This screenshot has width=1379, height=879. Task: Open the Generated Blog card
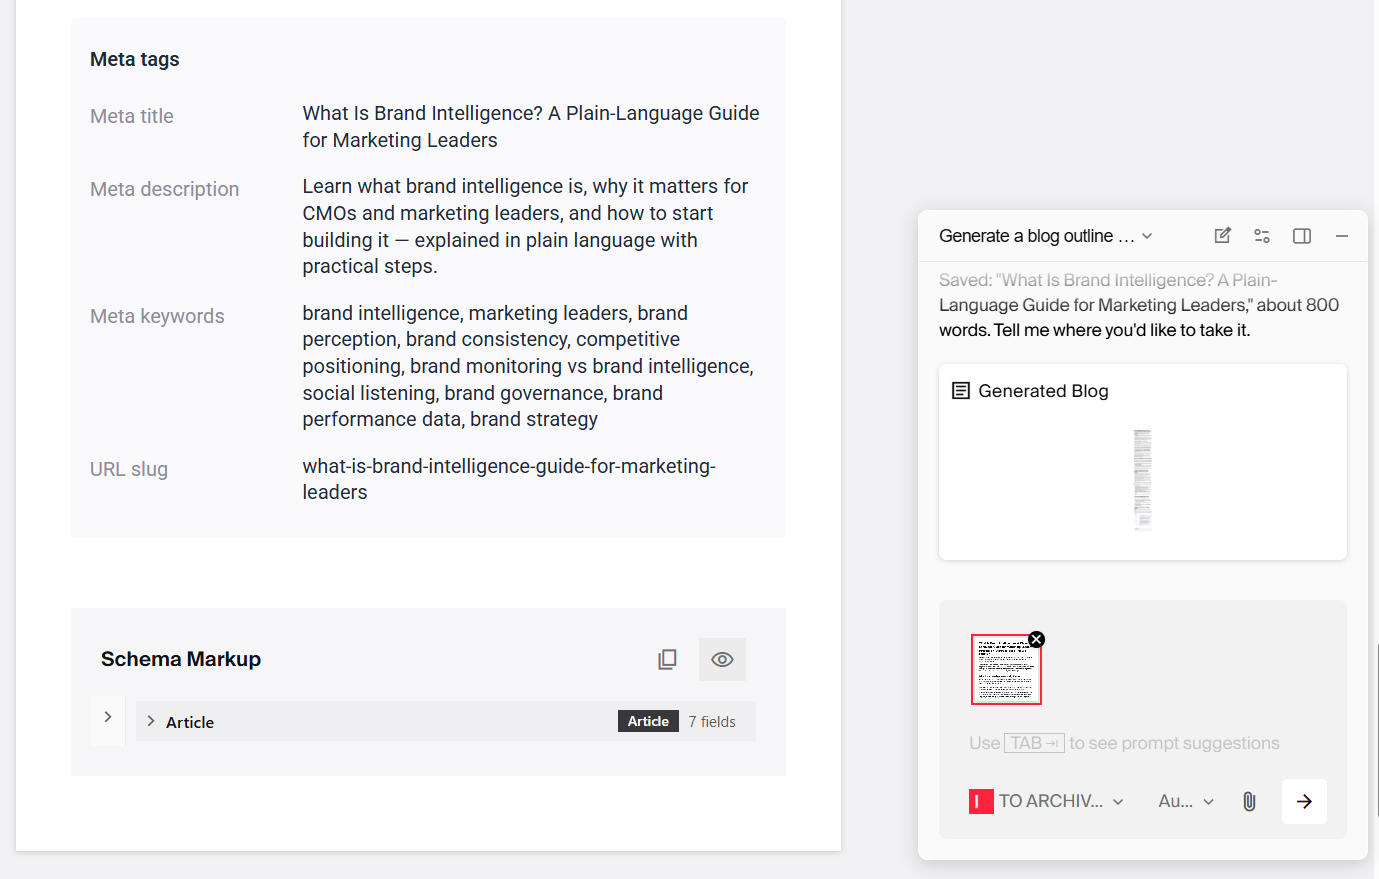click(x=1143, y=462)
